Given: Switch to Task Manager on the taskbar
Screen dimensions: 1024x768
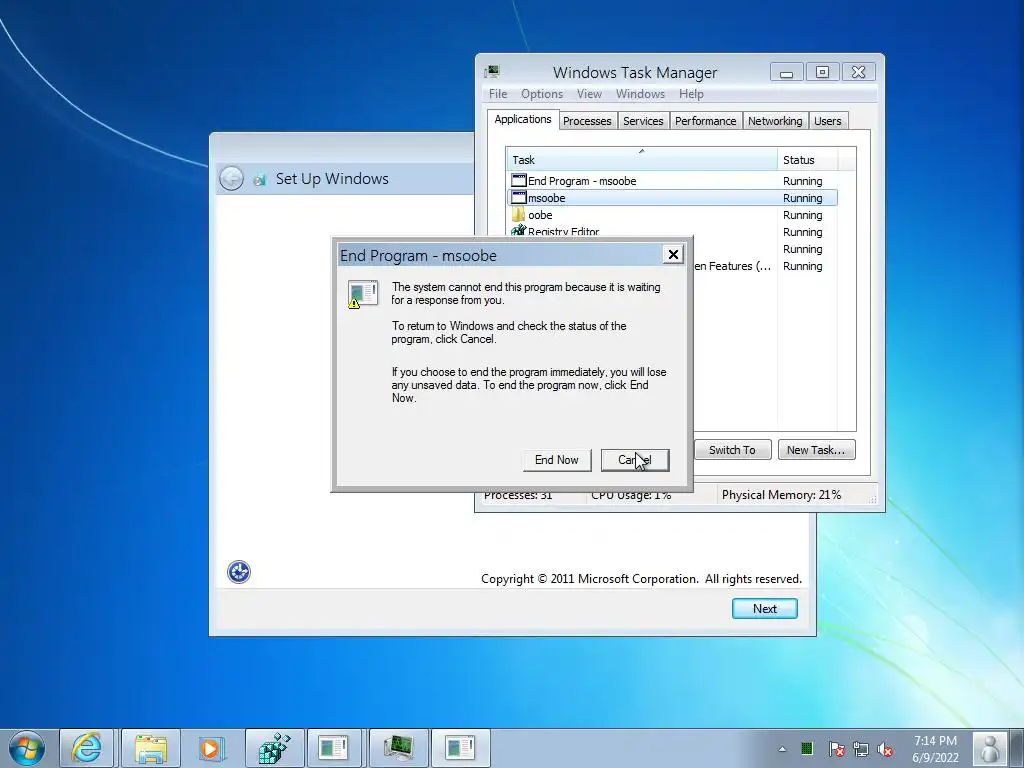Looking at the screenshot, I should coord(398,748).
